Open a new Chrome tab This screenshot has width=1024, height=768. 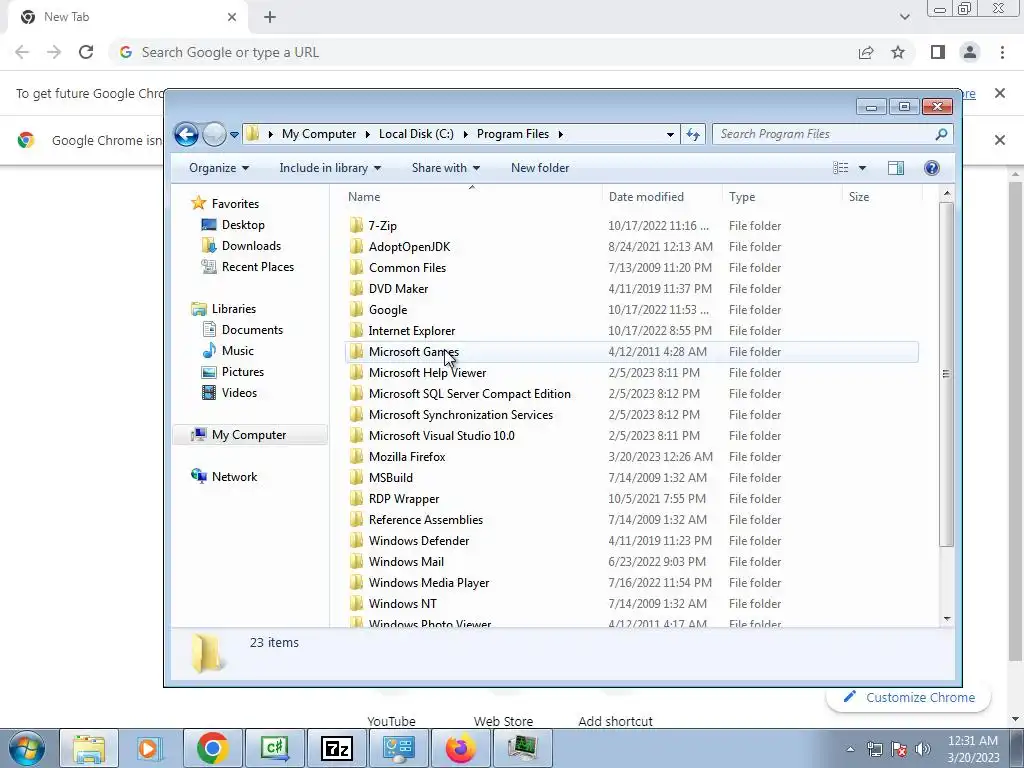270,18
